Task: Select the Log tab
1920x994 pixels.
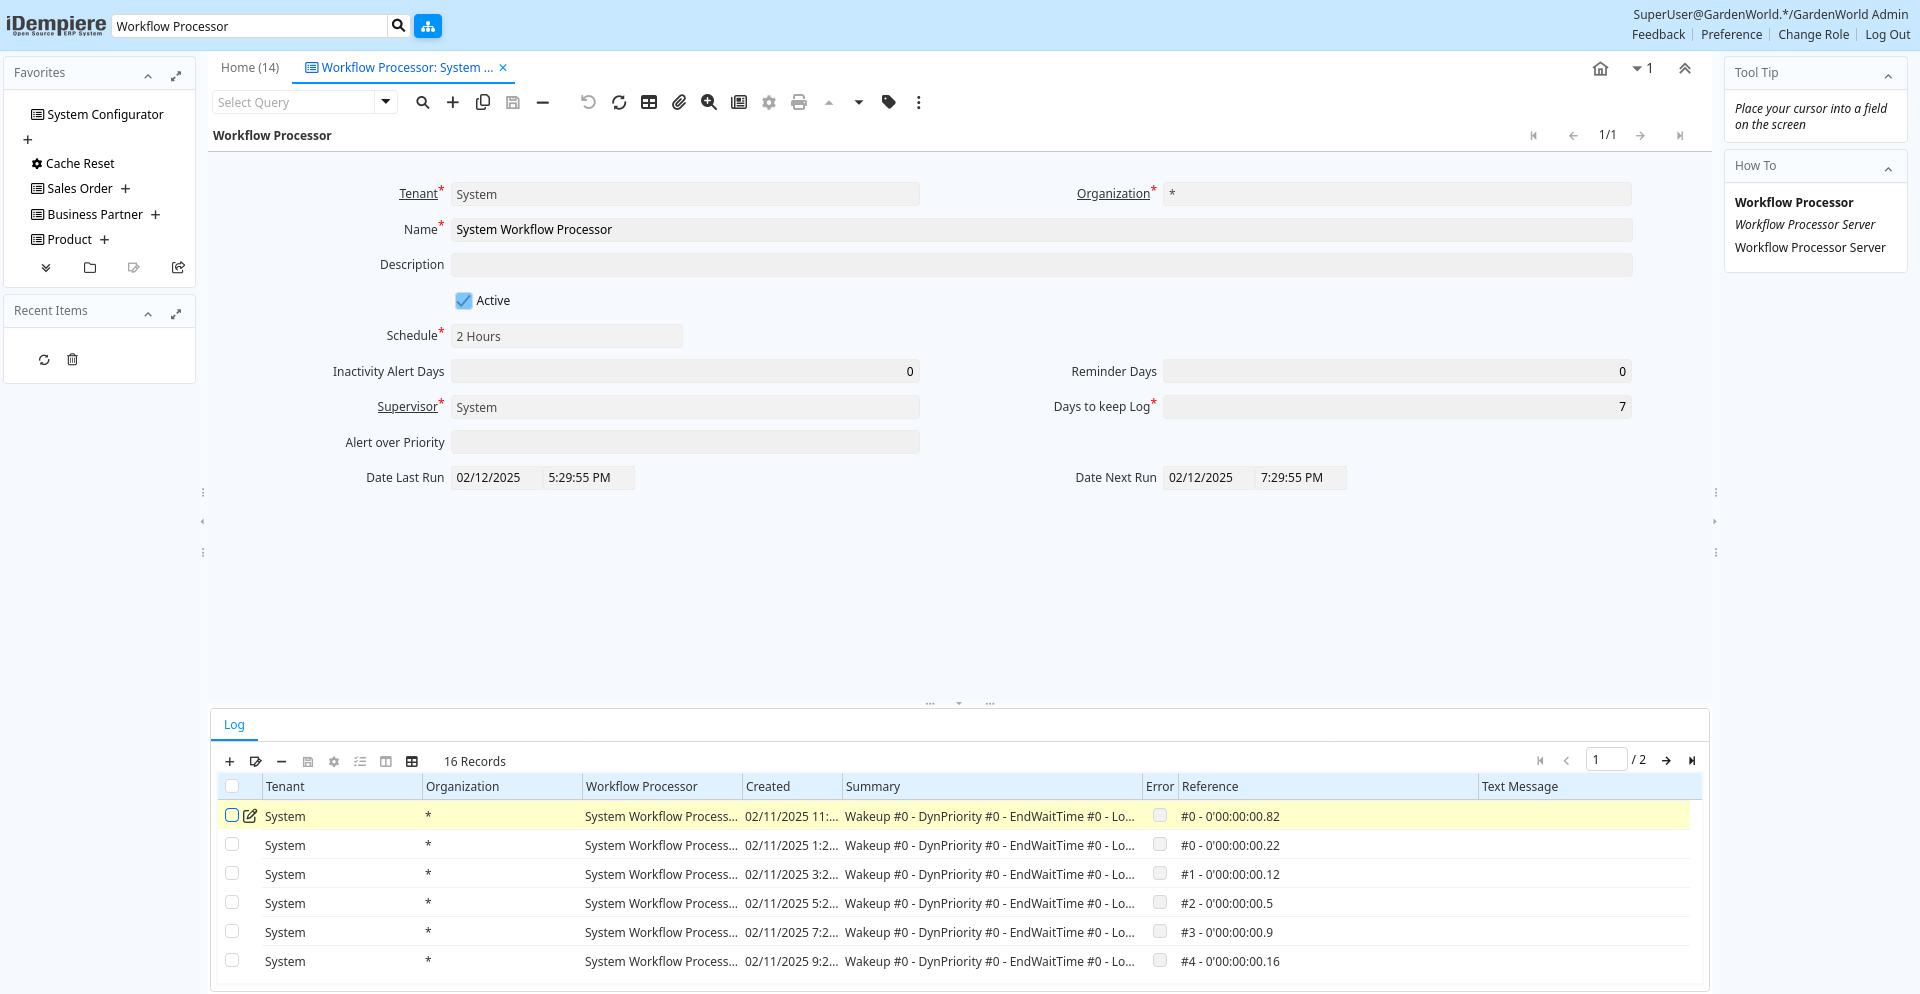Action: pyautogui.click(x=234, y=725)
